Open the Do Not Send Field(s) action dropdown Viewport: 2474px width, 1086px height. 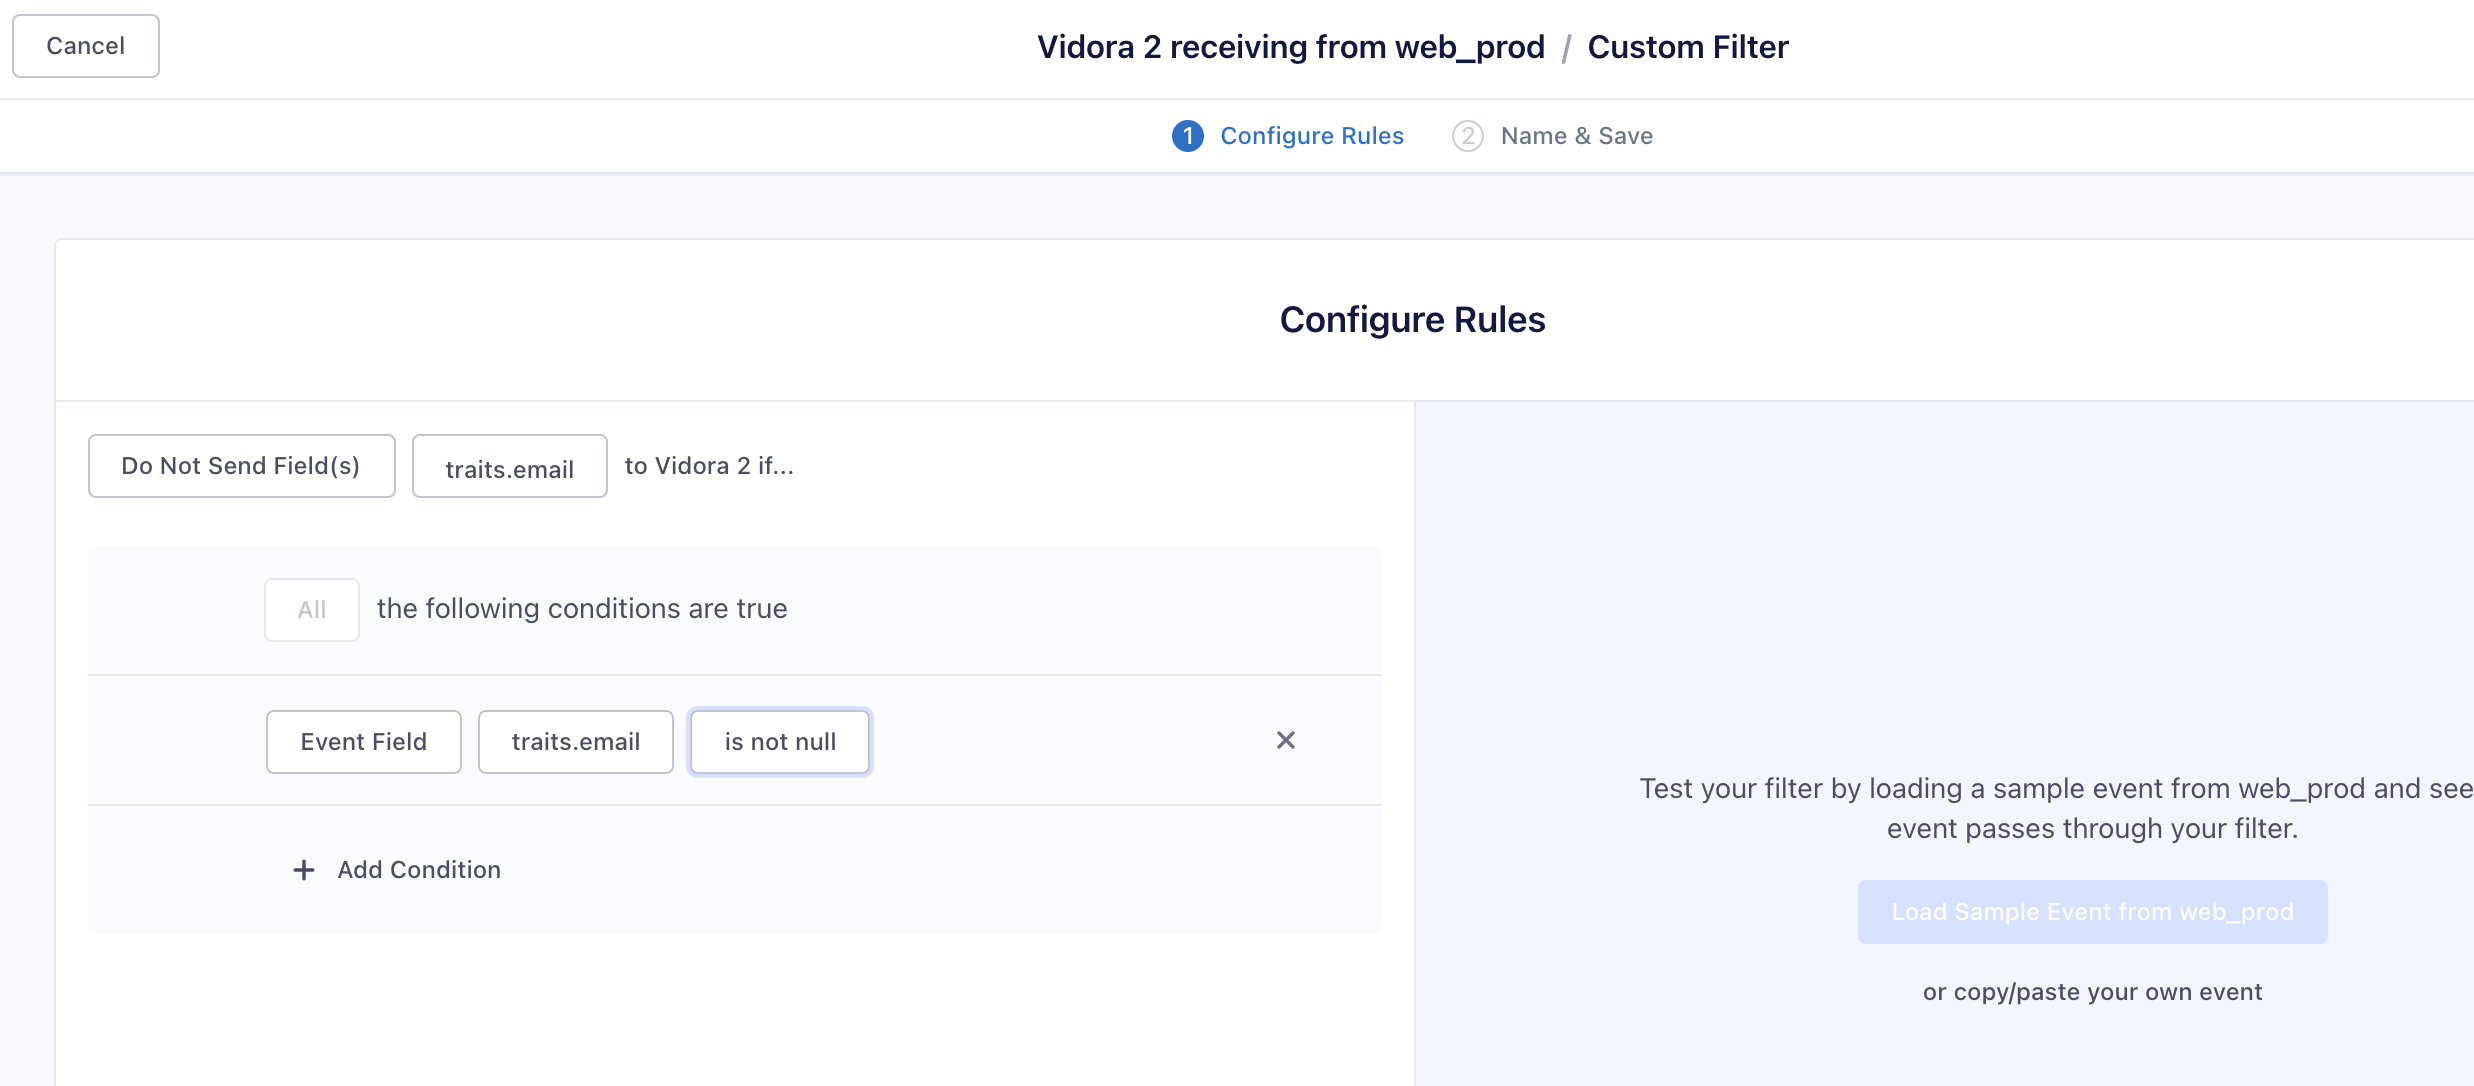[x=241, y=466]
